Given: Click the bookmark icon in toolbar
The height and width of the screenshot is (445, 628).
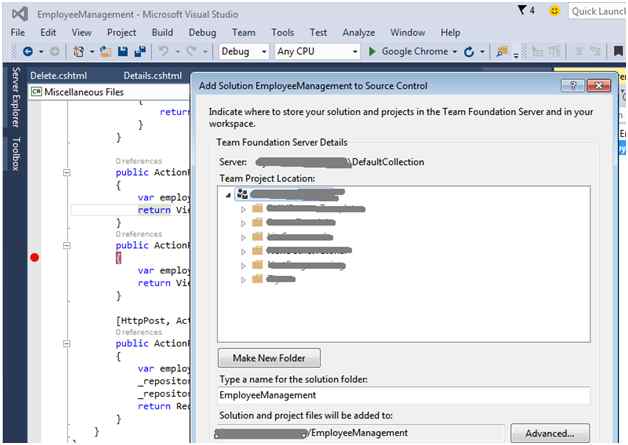Looking at the screenshot, I should pos(618,51).
